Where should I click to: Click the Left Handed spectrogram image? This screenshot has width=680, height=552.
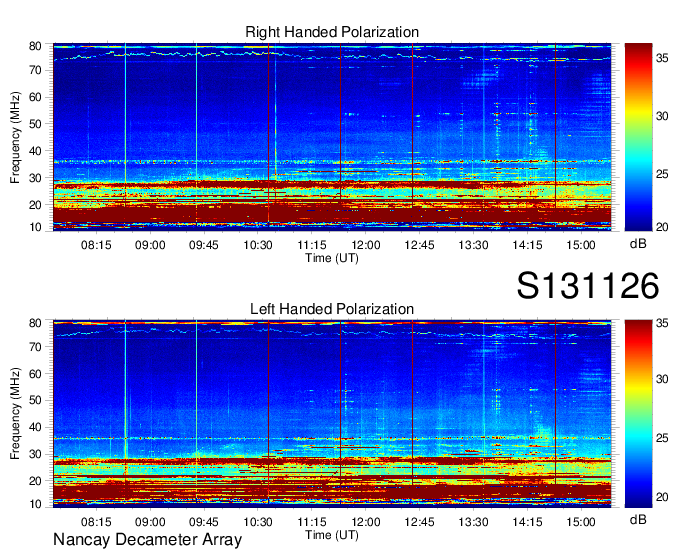point(332,414)
